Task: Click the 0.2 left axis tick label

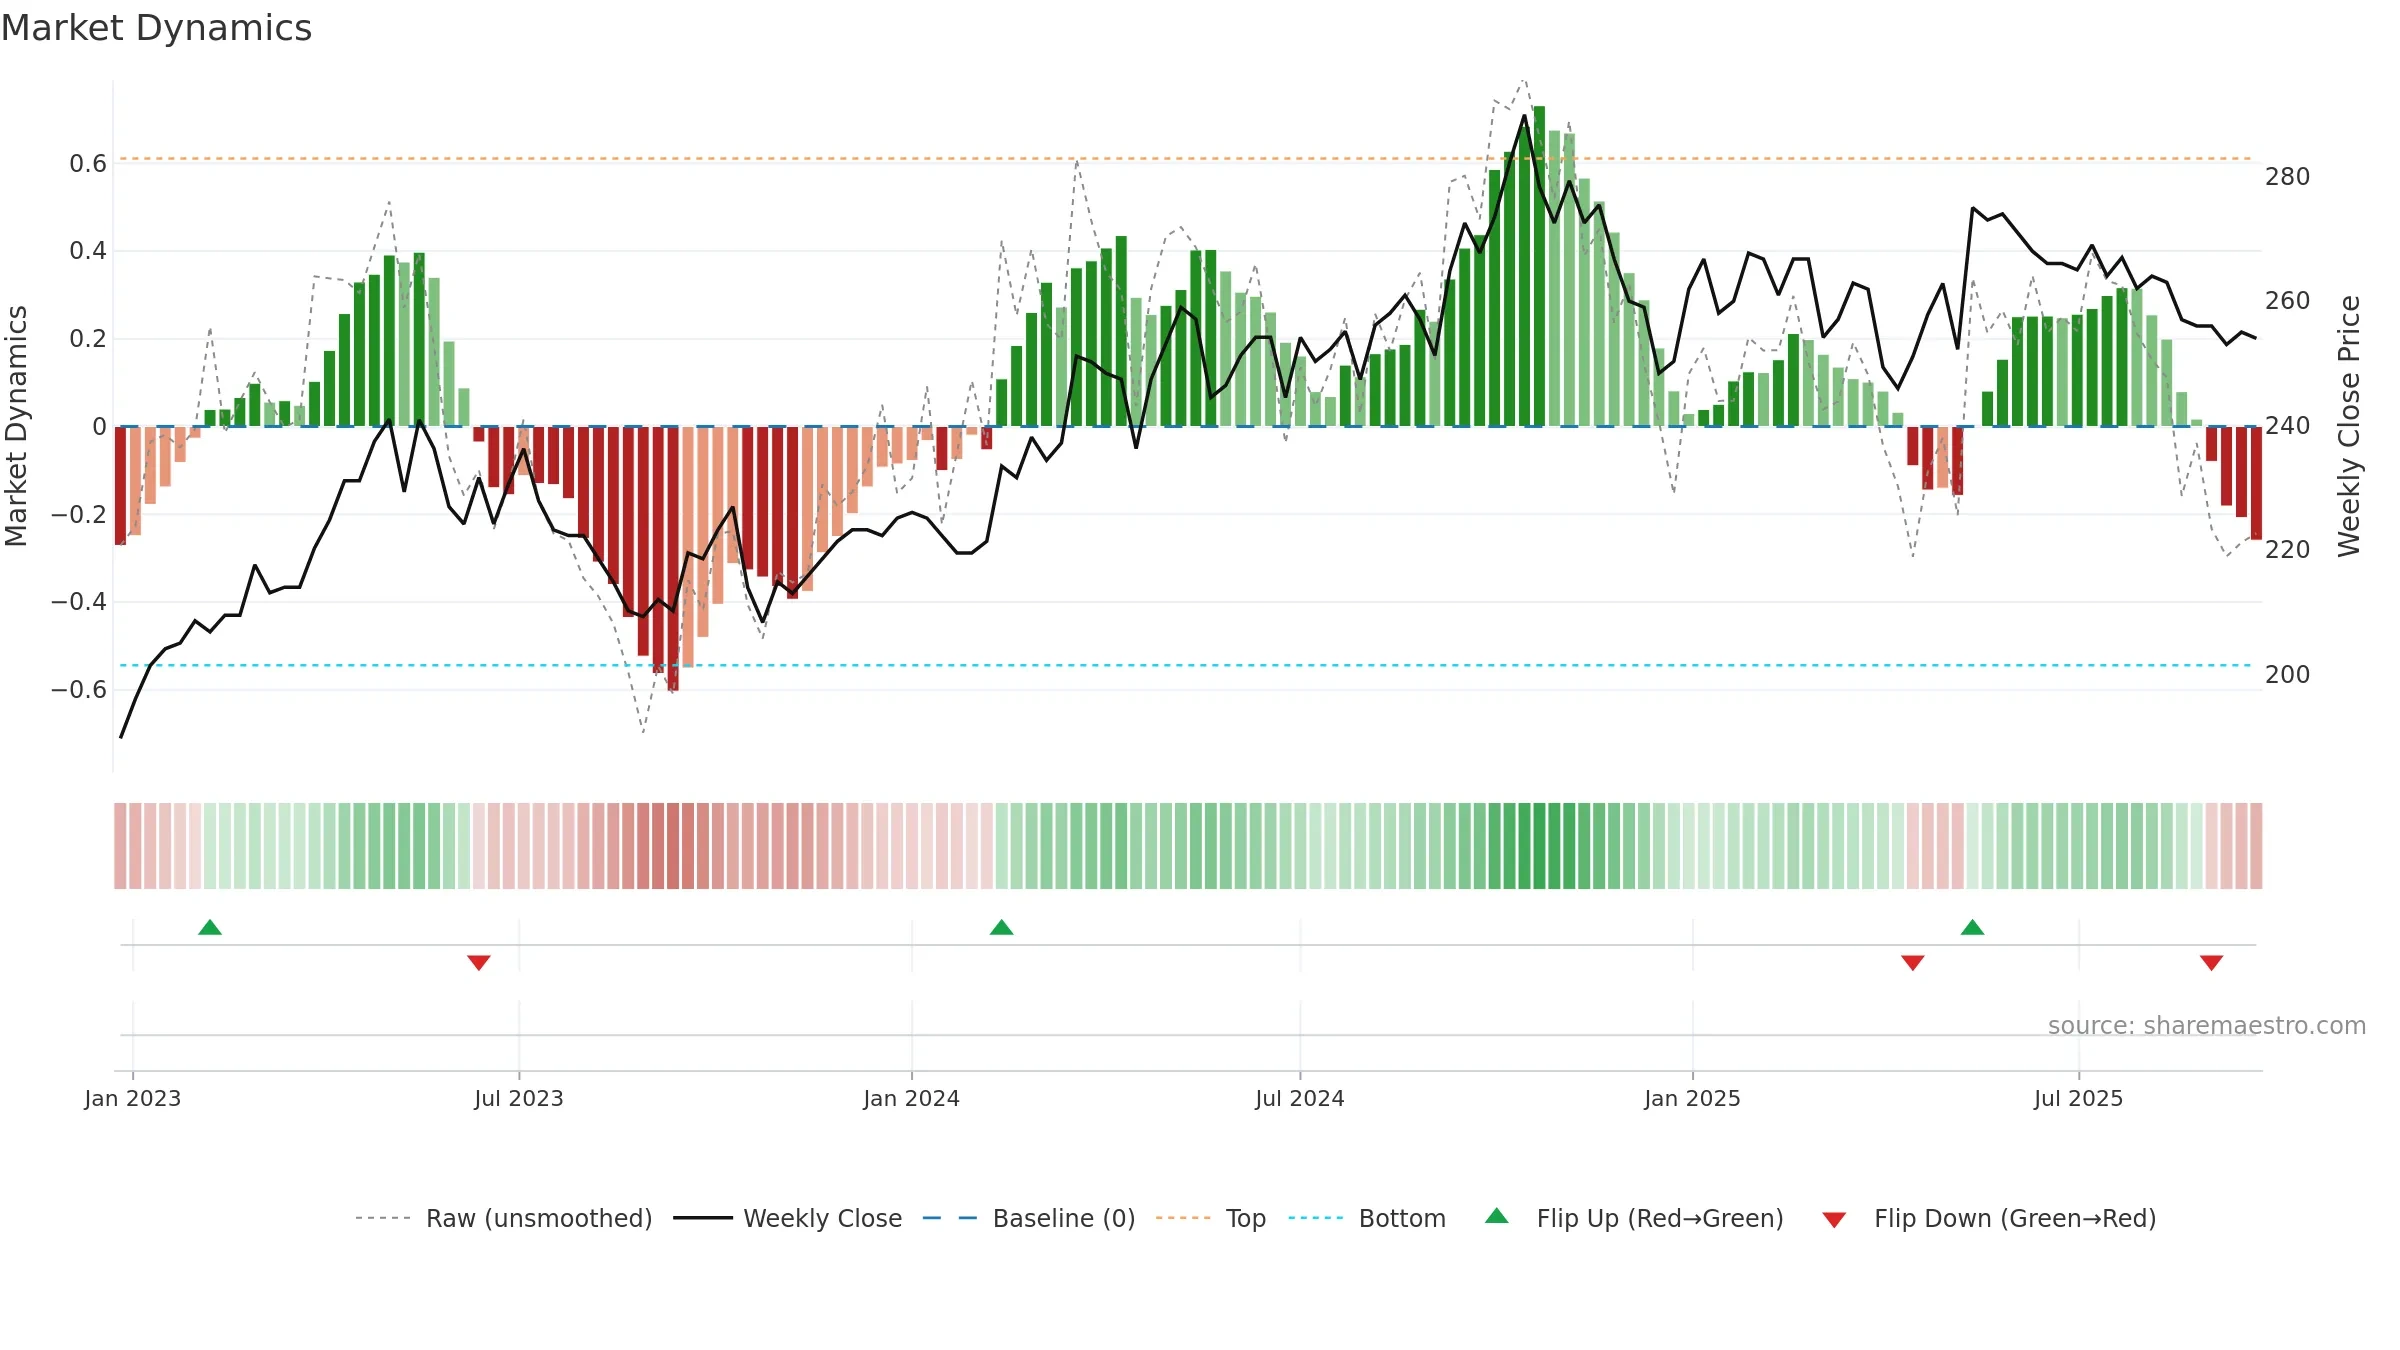Action: (x=88, y=339)
